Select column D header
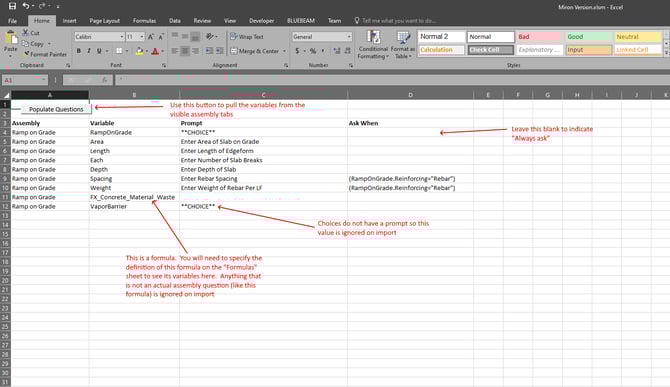The image size is (670, 387). coord(411,95)
